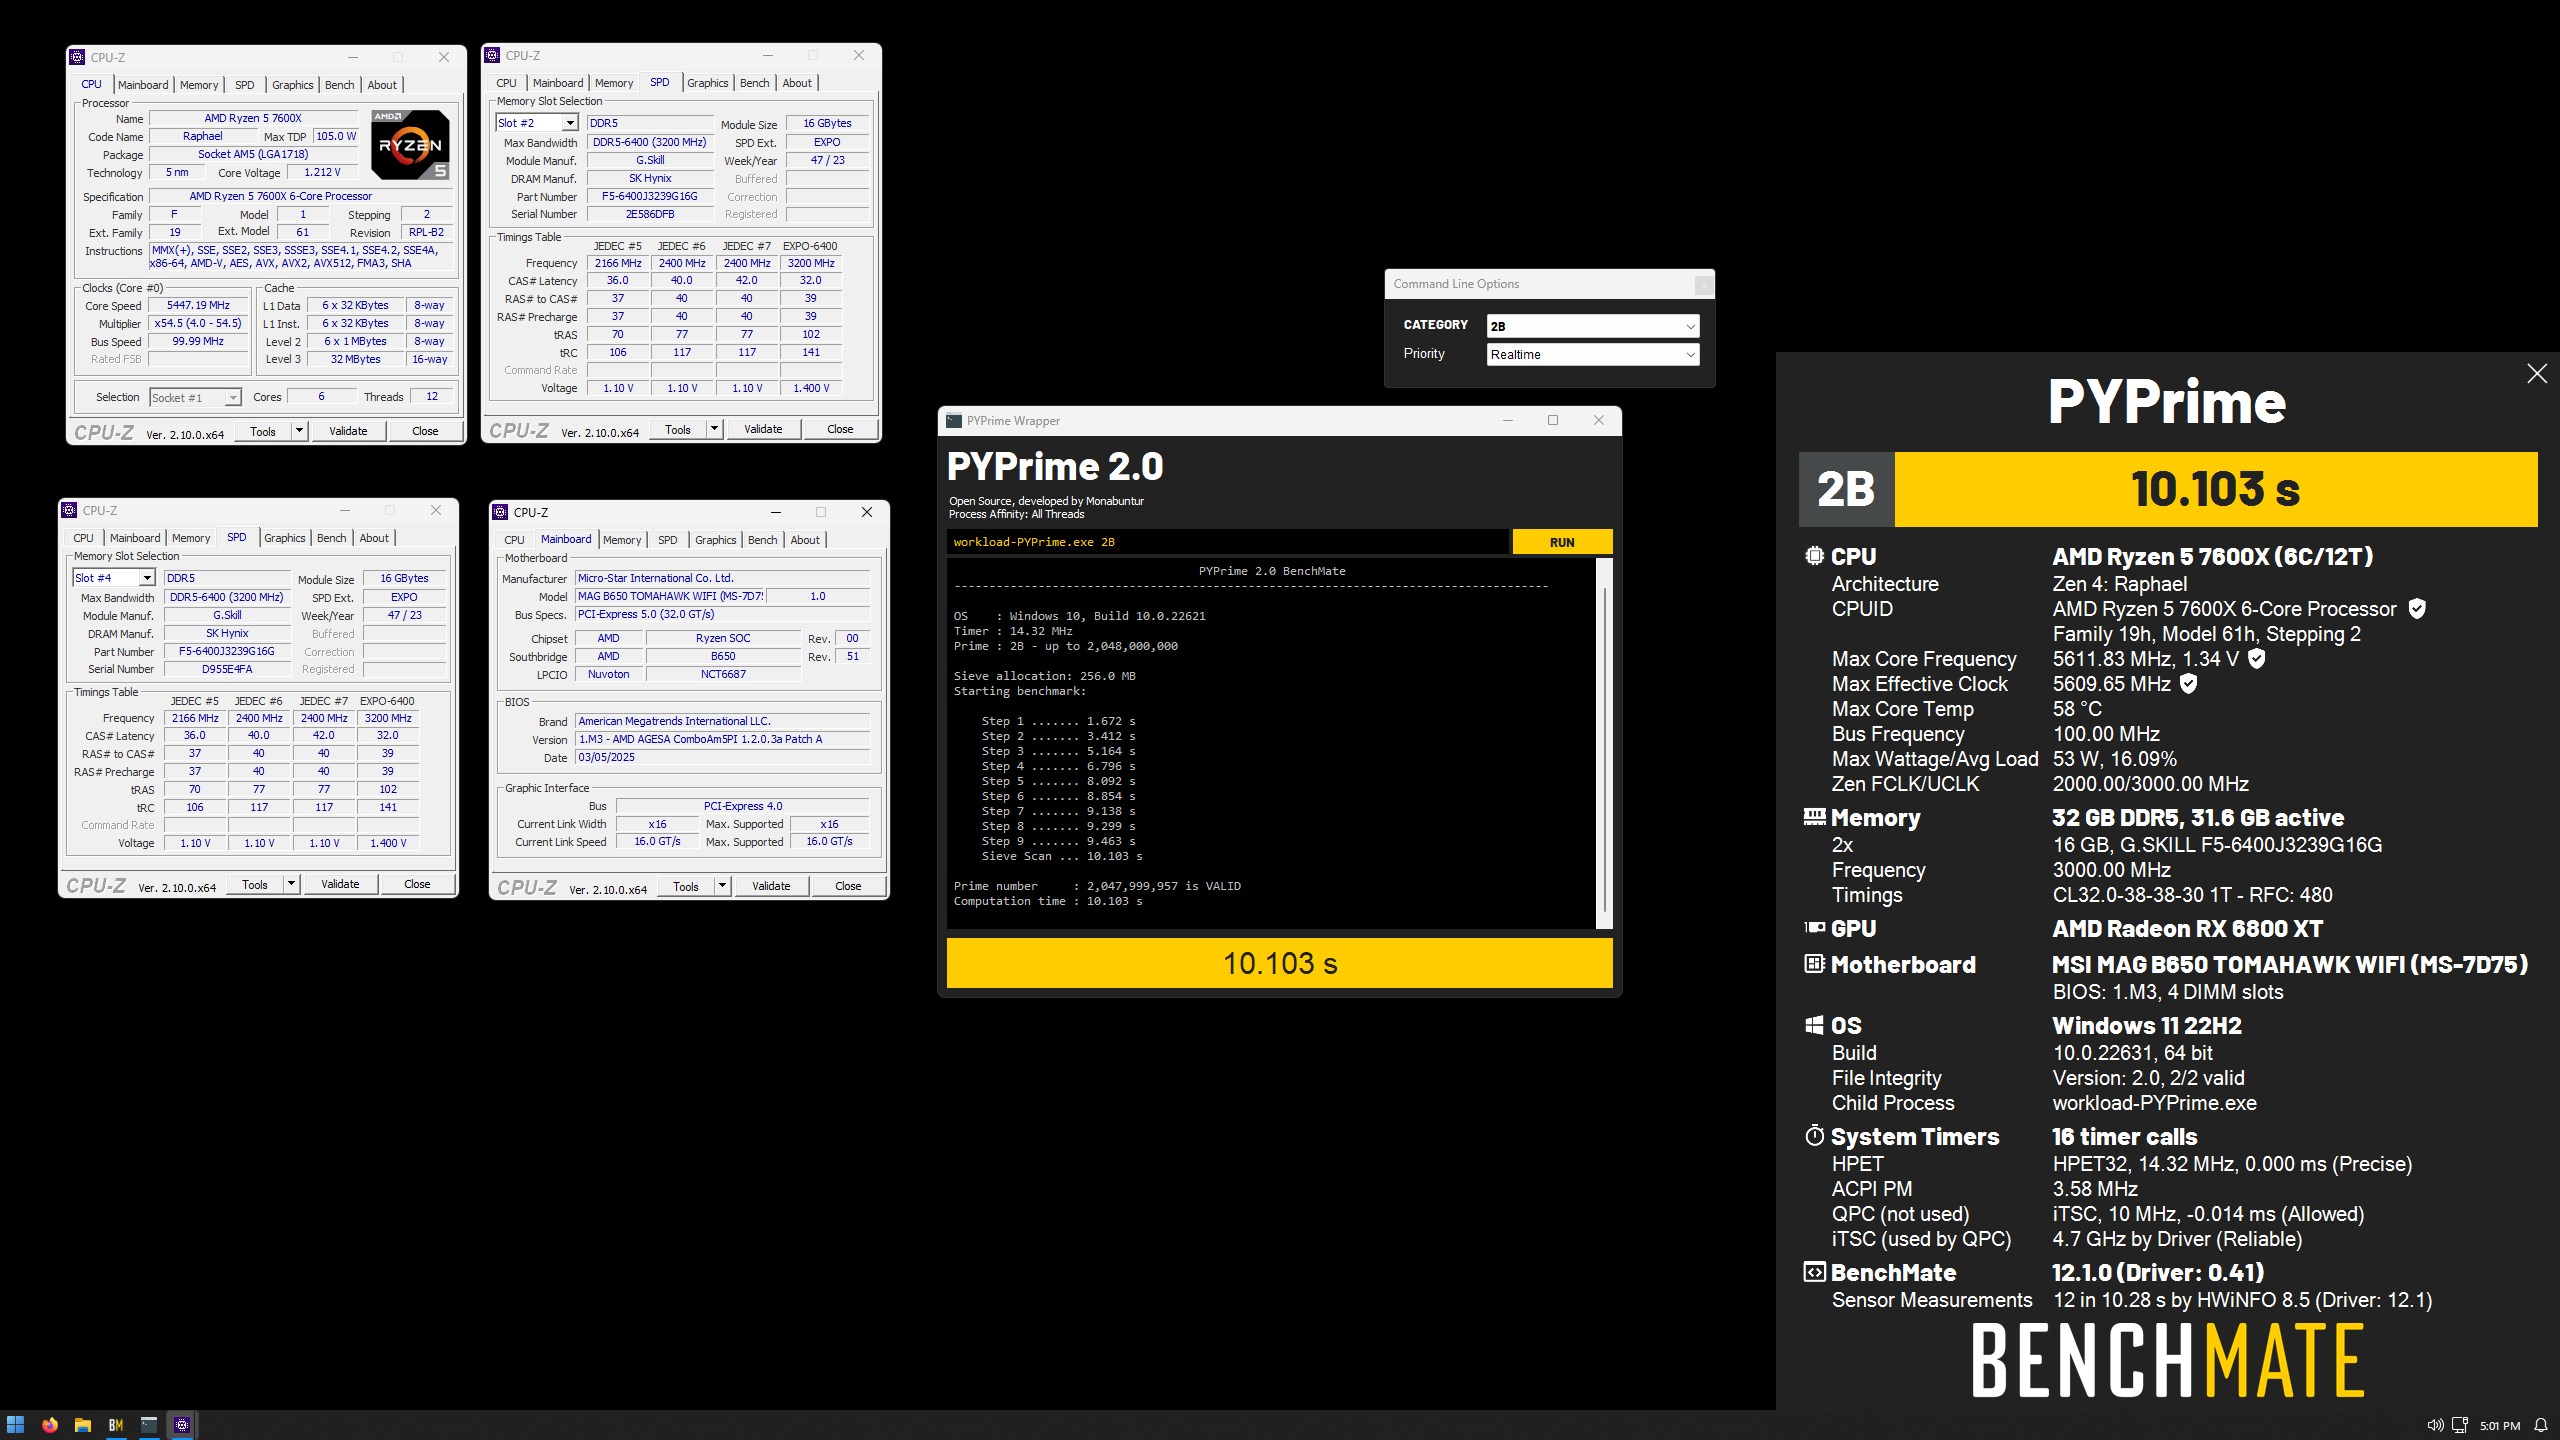The width and height of the screenshot is (2560, 1440).
Task: Click the verified shield beside CPUID
Action: pos(2417,609)
